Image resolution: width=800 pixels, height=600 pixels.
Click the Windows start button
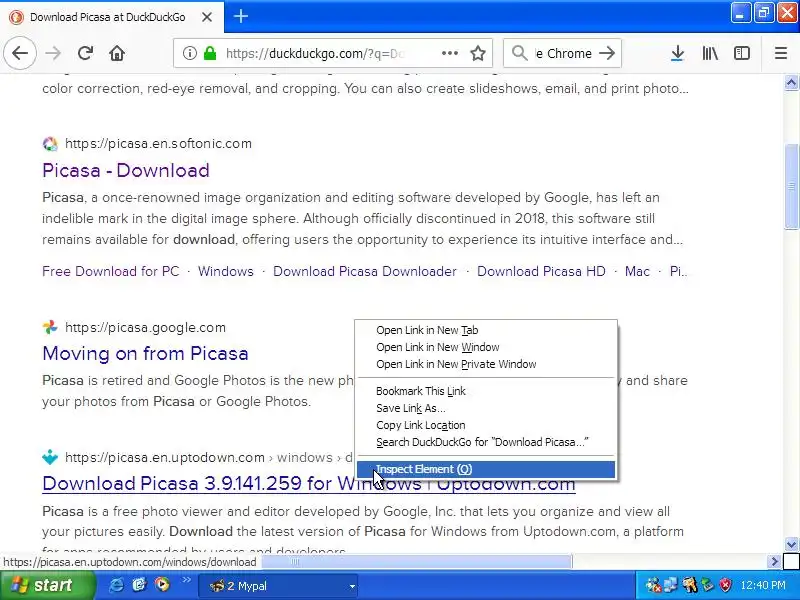tap(47, 586)
